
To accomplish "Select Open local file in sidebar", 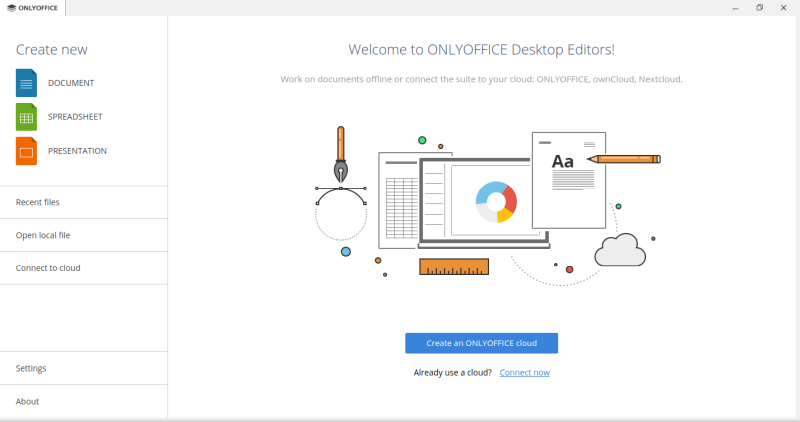I will click(x=43, y=235).
